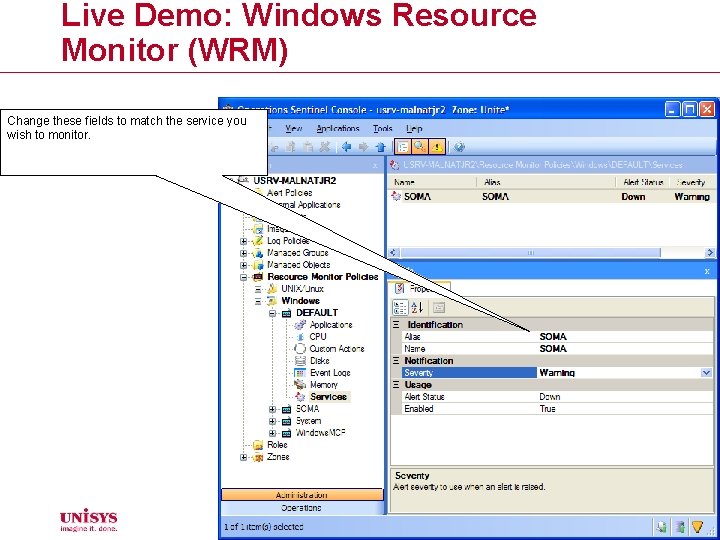Click the Severity column header
Image resolution: width=720 pixels, height=540 pixels.
[x=691, y=182]
